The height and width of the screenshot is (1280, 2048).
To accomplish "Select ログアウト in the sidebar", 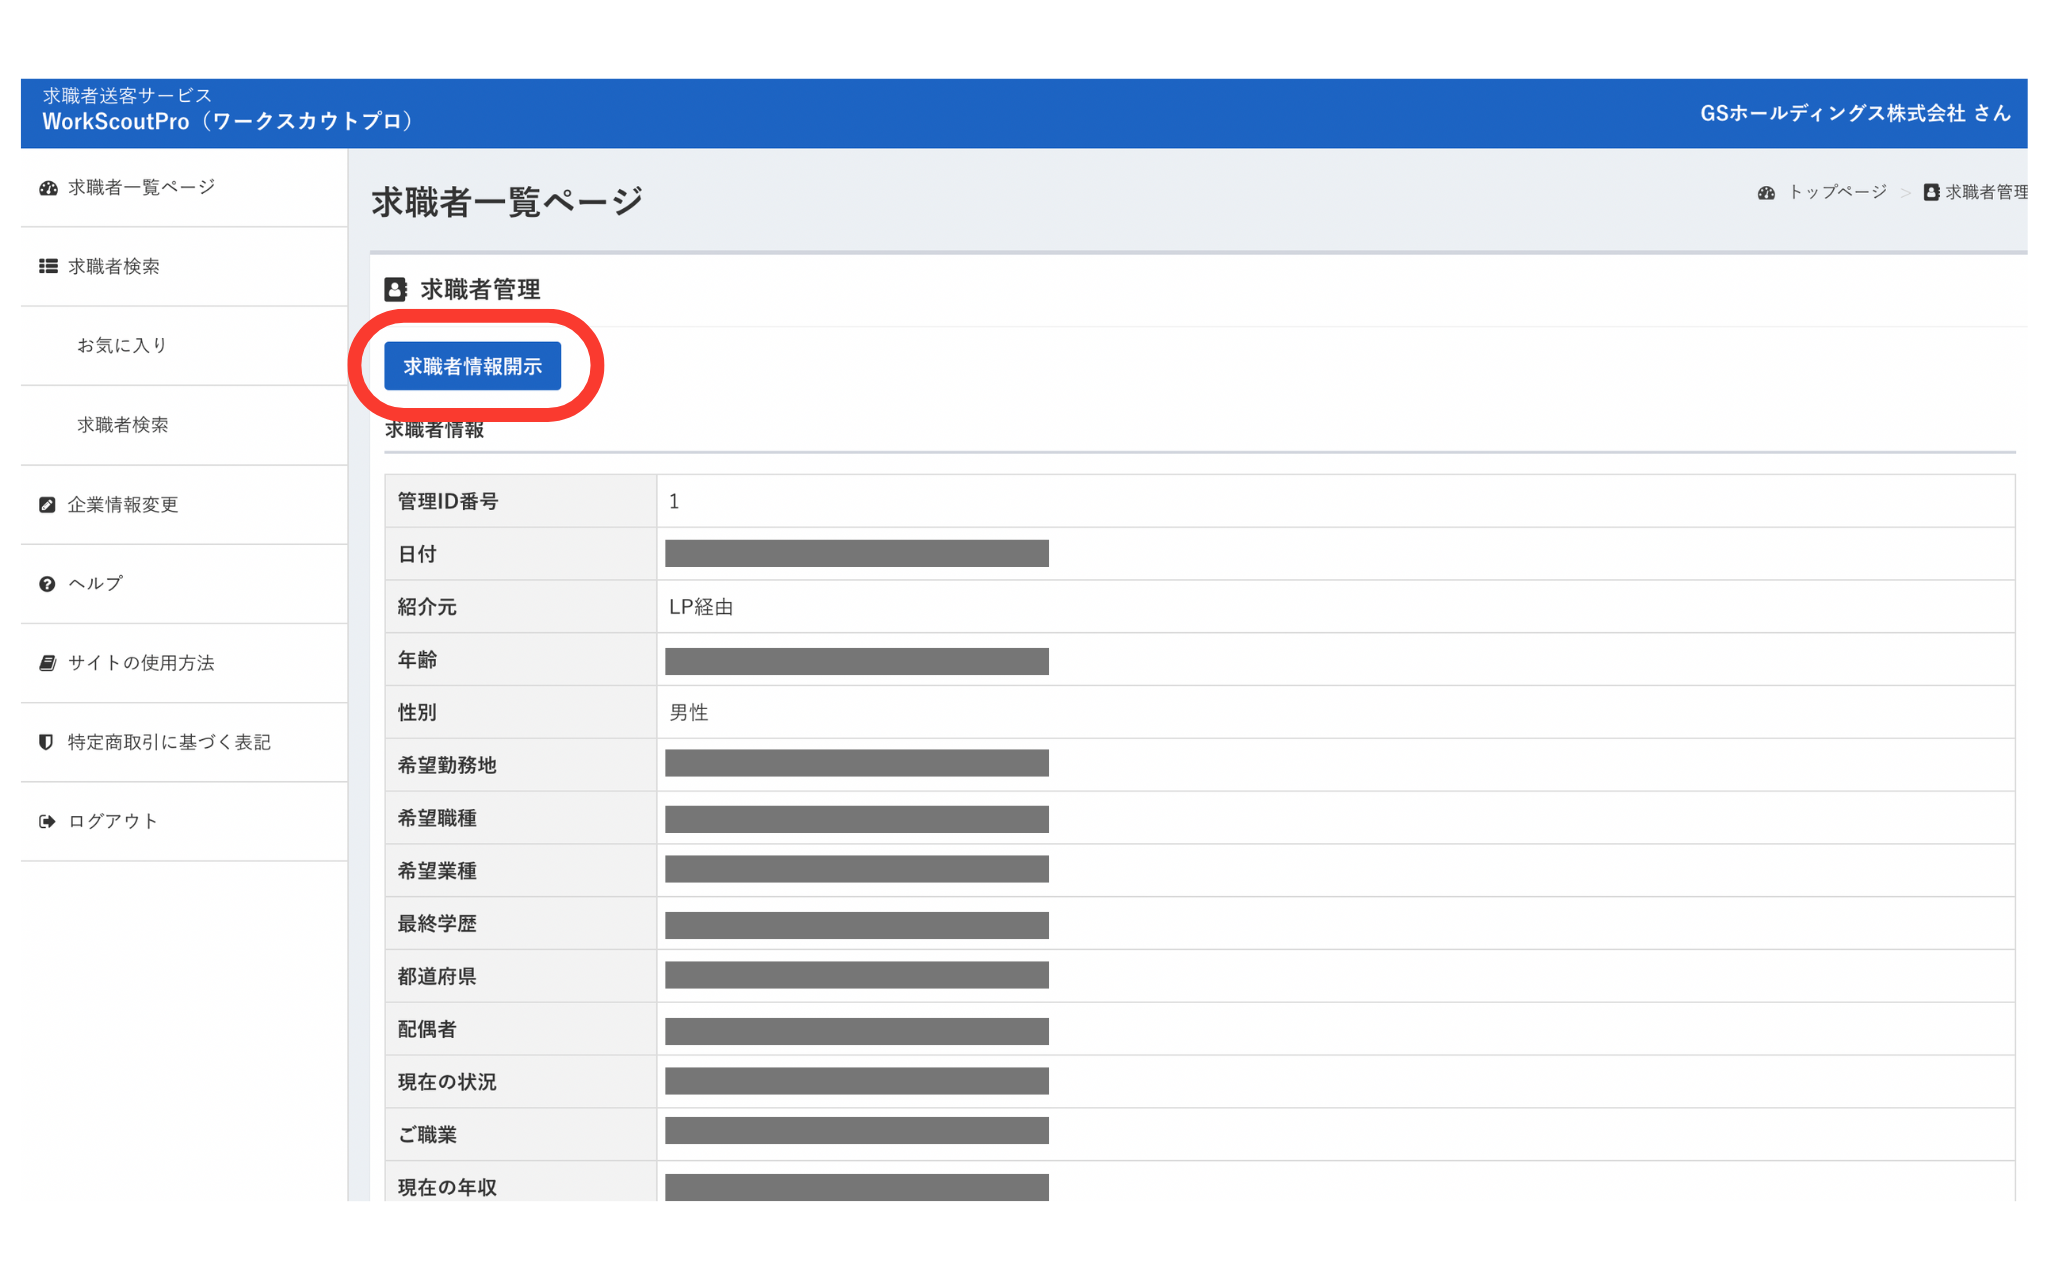I will coord(113,821).
